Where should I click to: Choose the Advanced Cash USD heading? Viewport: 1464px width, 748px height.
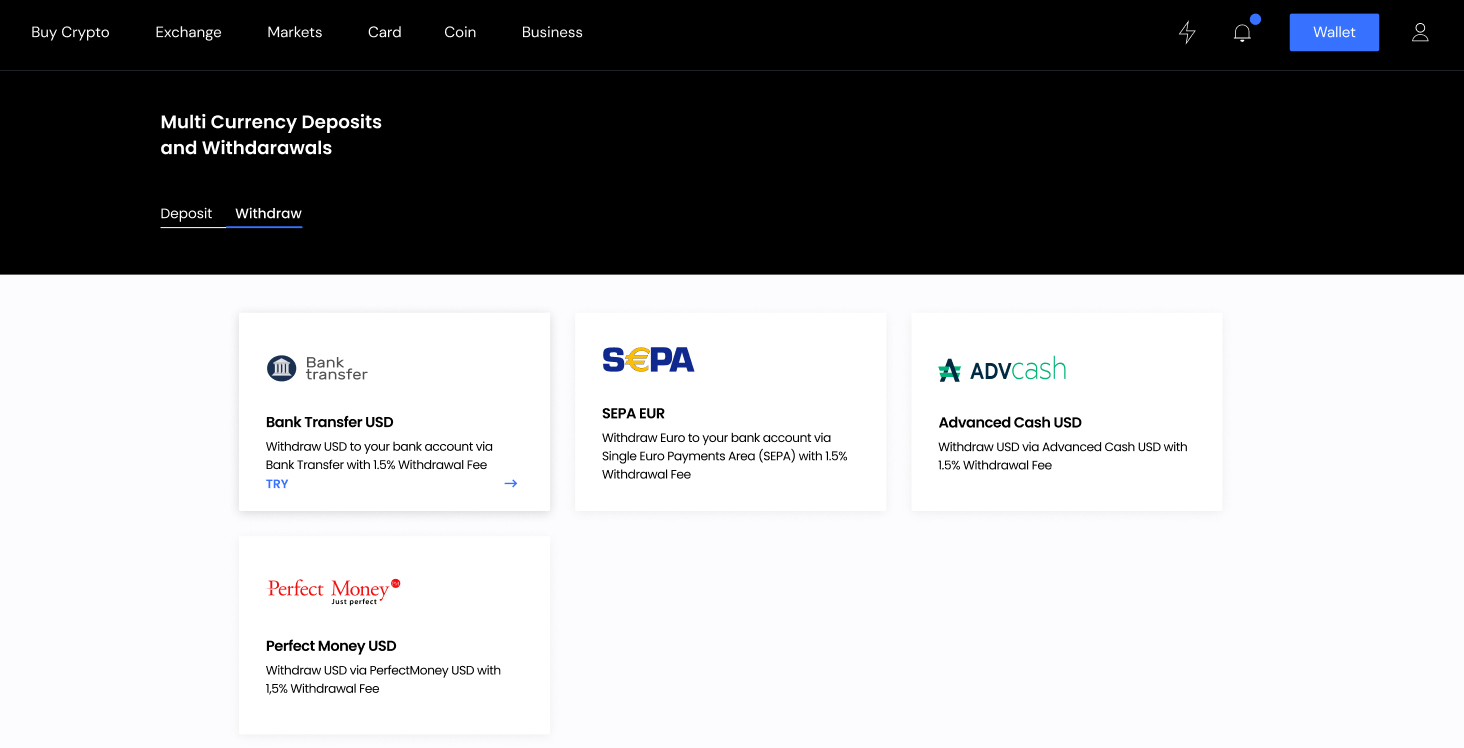click(x=1010, y=423)
